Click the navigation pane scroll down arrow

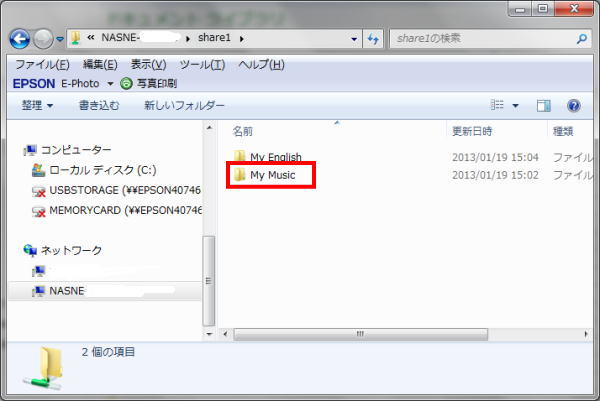click(209, 334)
